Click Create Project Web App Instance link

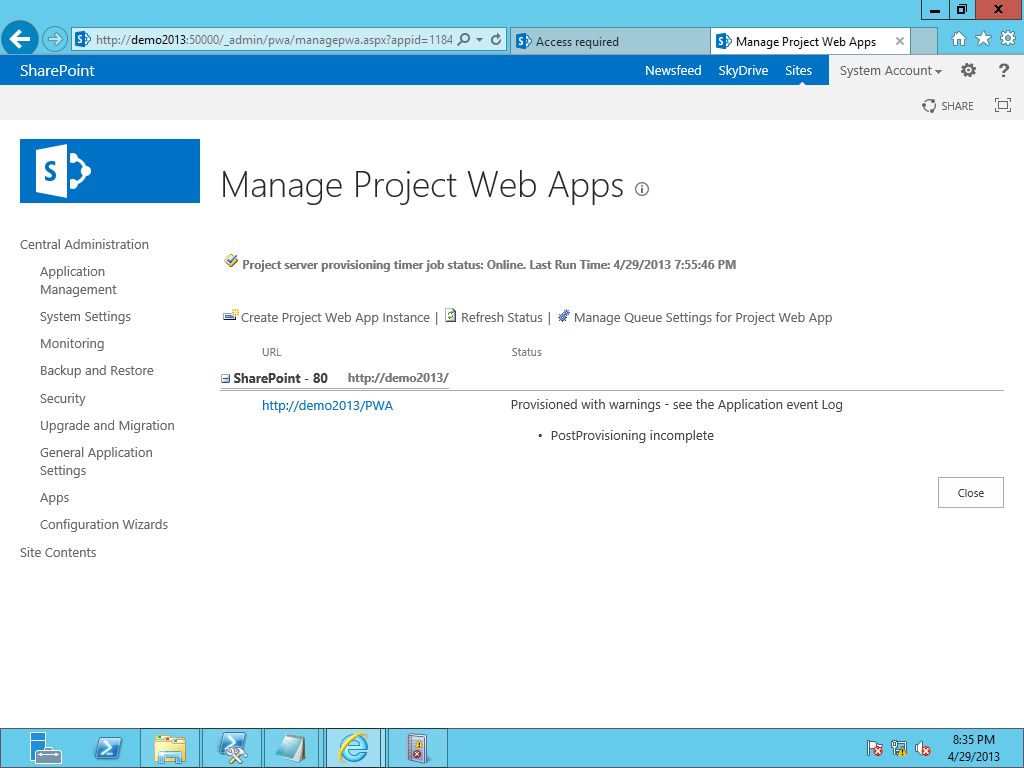(335, 317)
